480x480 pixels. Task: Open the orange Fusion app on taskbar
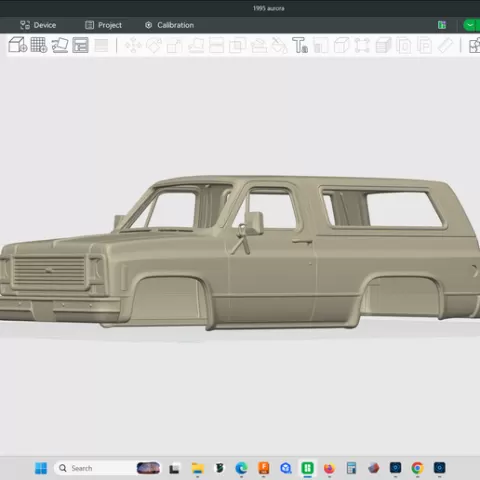264,468
